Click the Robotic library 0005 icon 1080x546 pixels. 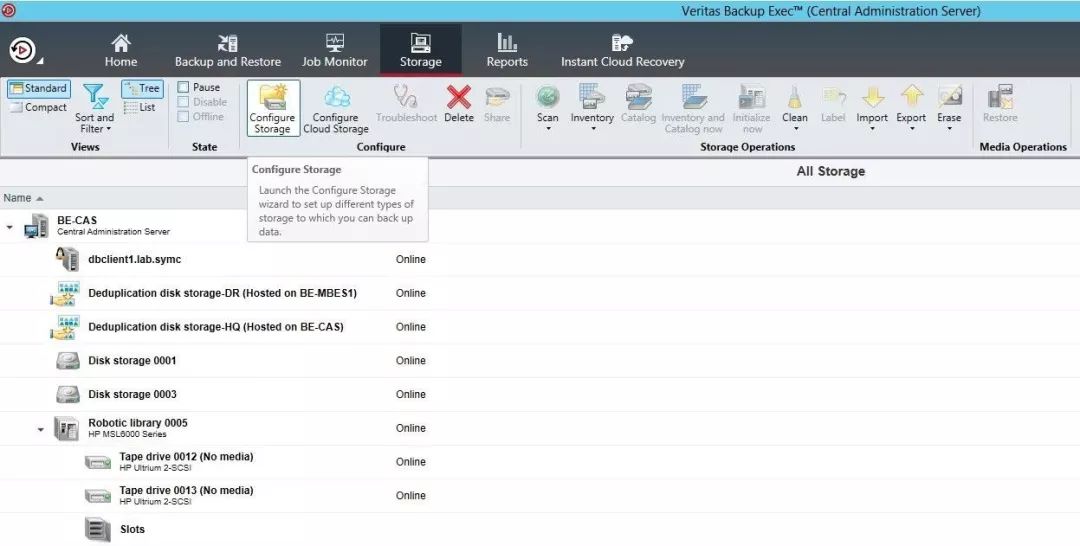pos(67,428)
